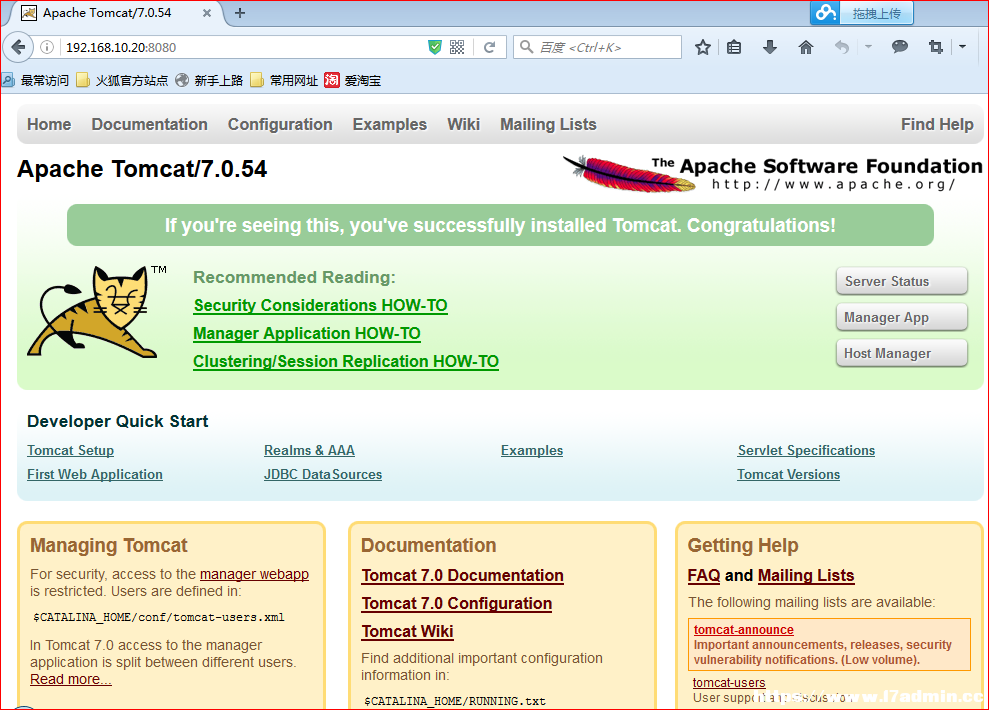Image resolution: width=989 pixels, height=710 pixels.
Task: Click the undo arrow toolbar icon
Action: pos(841,47)
